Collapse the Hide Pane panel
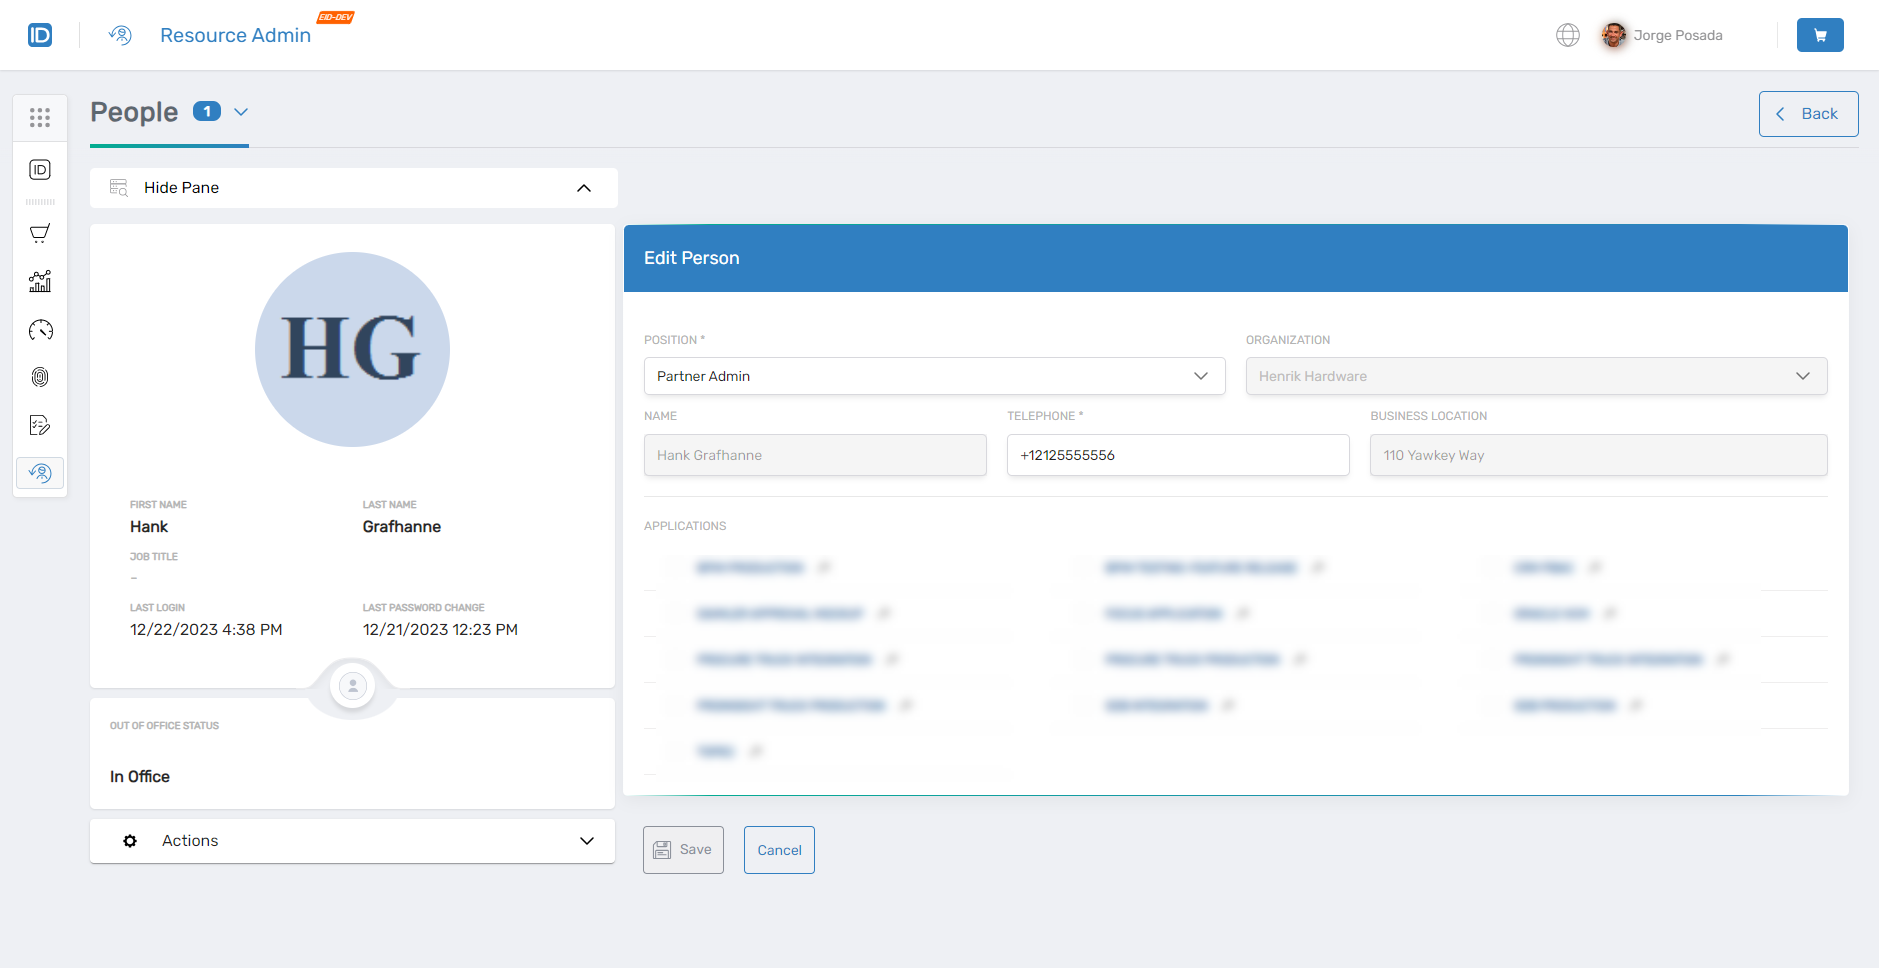The width and height of the screenshot is (1879, 968). tap(583, 187)
